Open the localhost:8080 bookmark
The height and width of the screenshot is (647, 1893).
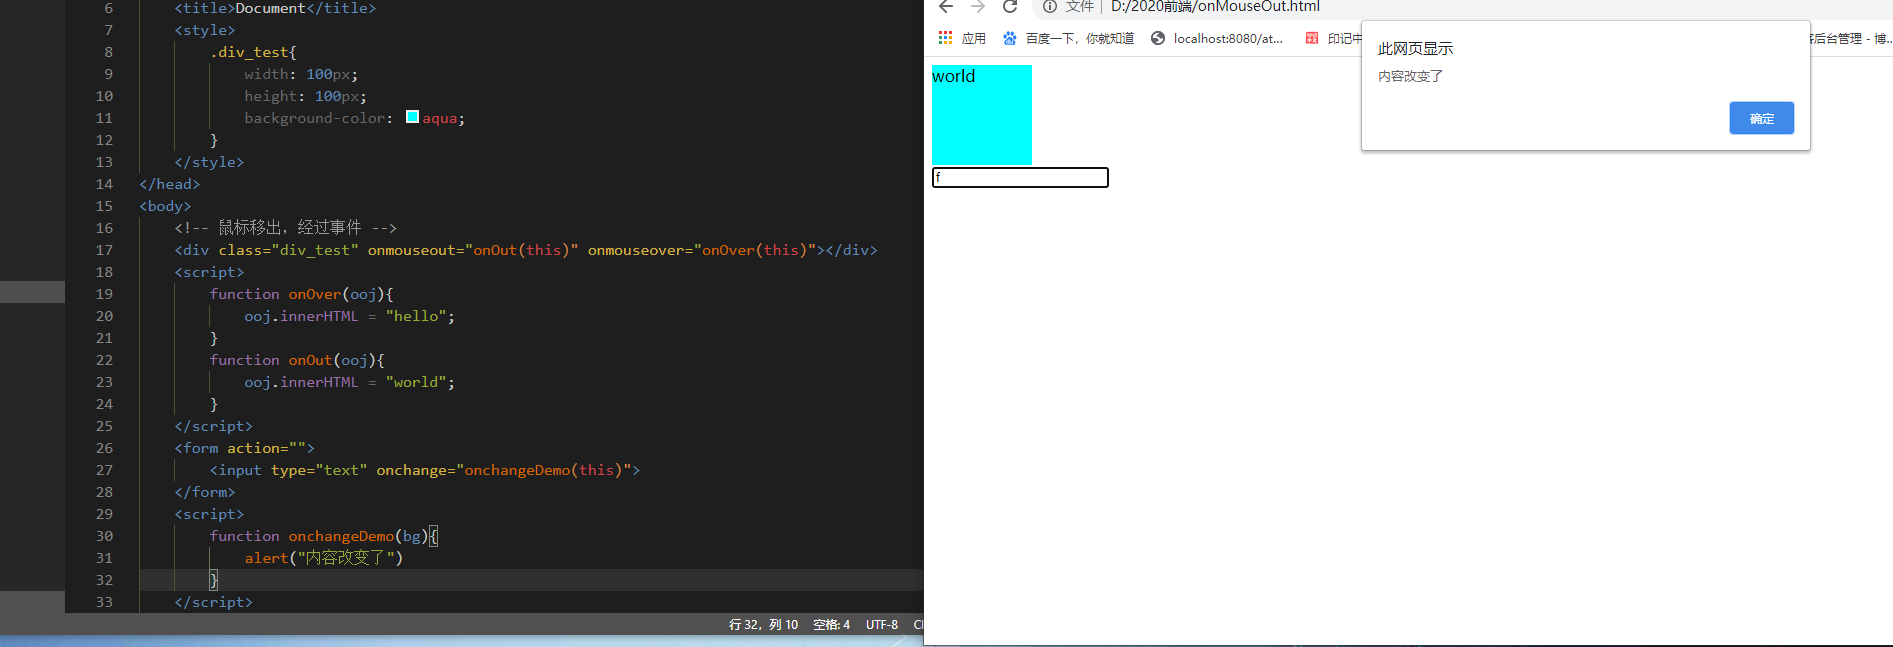[1216, 38]
